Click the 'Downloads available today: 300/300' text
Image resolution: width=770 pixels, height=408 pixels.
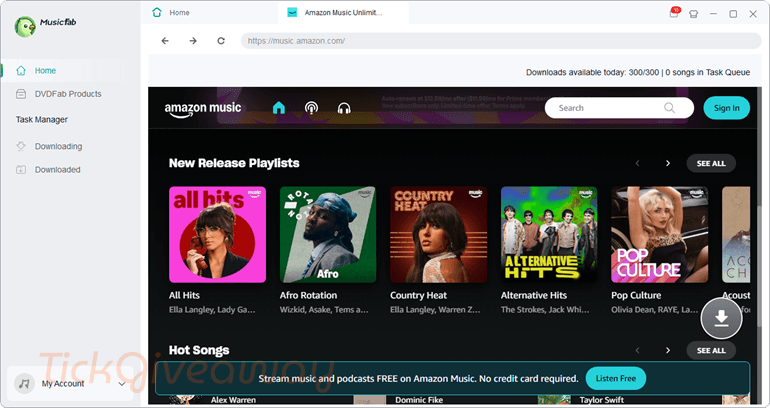pos(593,73)
